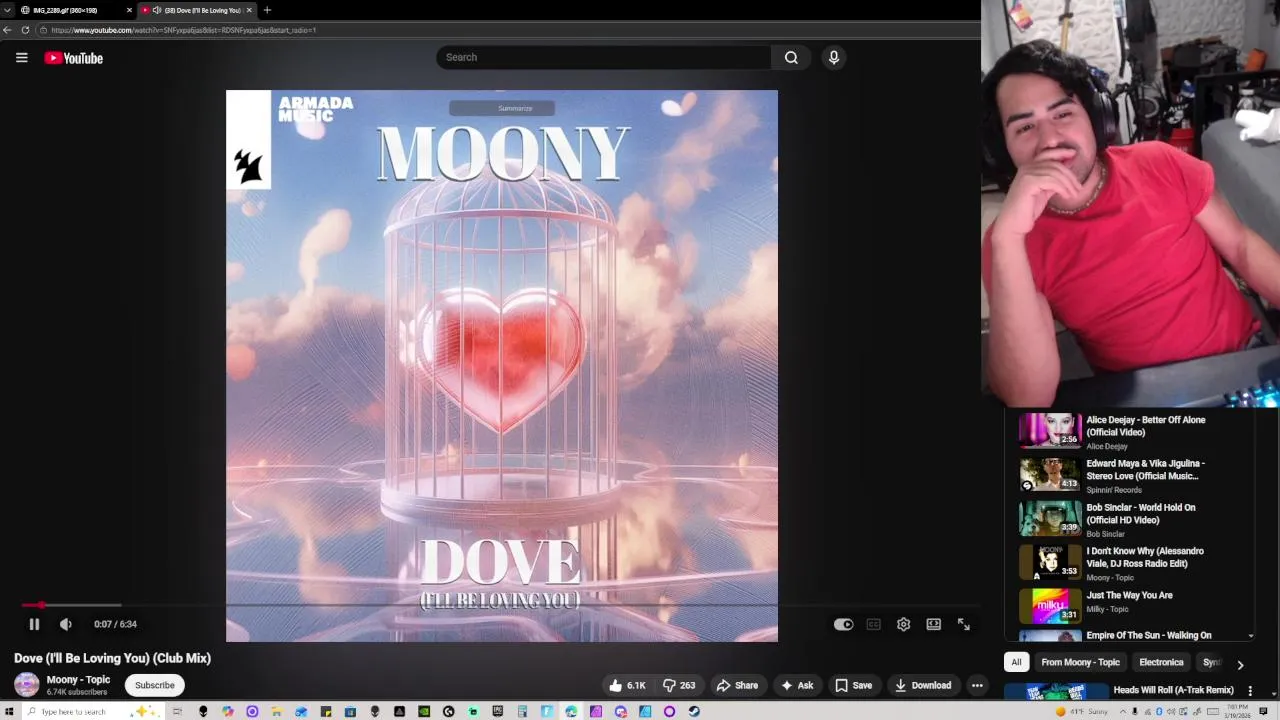Reload the current page
This screenshot has height=720, width=1280.
click(25, 30)
